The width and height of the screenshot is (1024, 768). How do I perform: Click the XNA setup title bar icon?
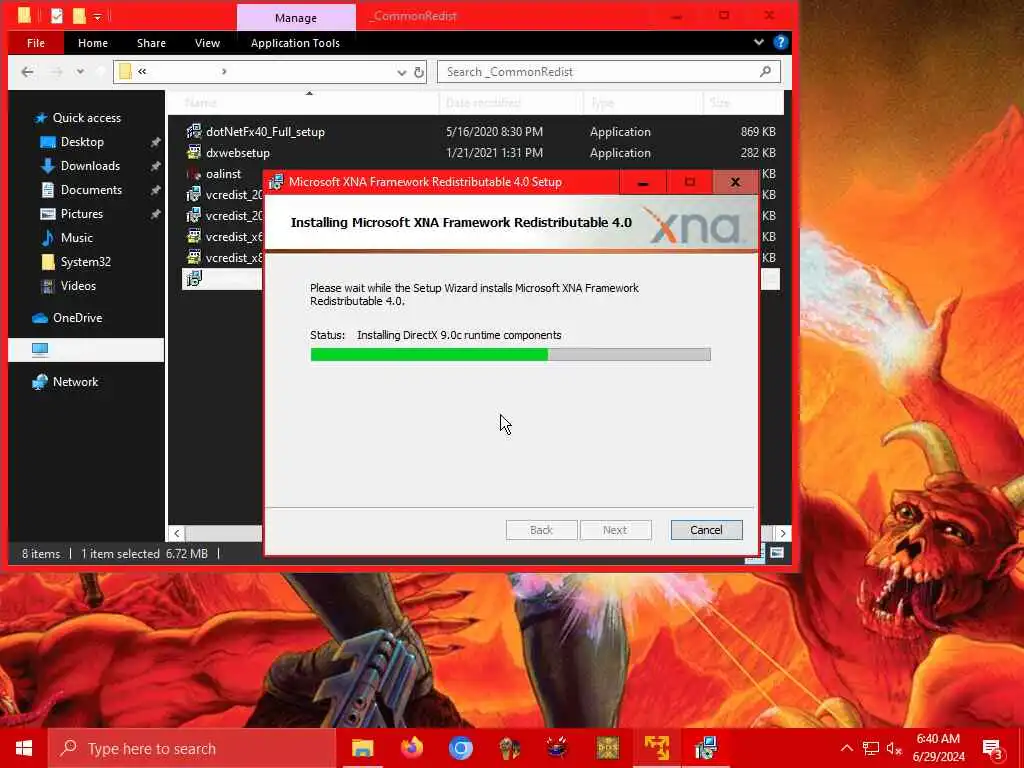pos(276,182)
